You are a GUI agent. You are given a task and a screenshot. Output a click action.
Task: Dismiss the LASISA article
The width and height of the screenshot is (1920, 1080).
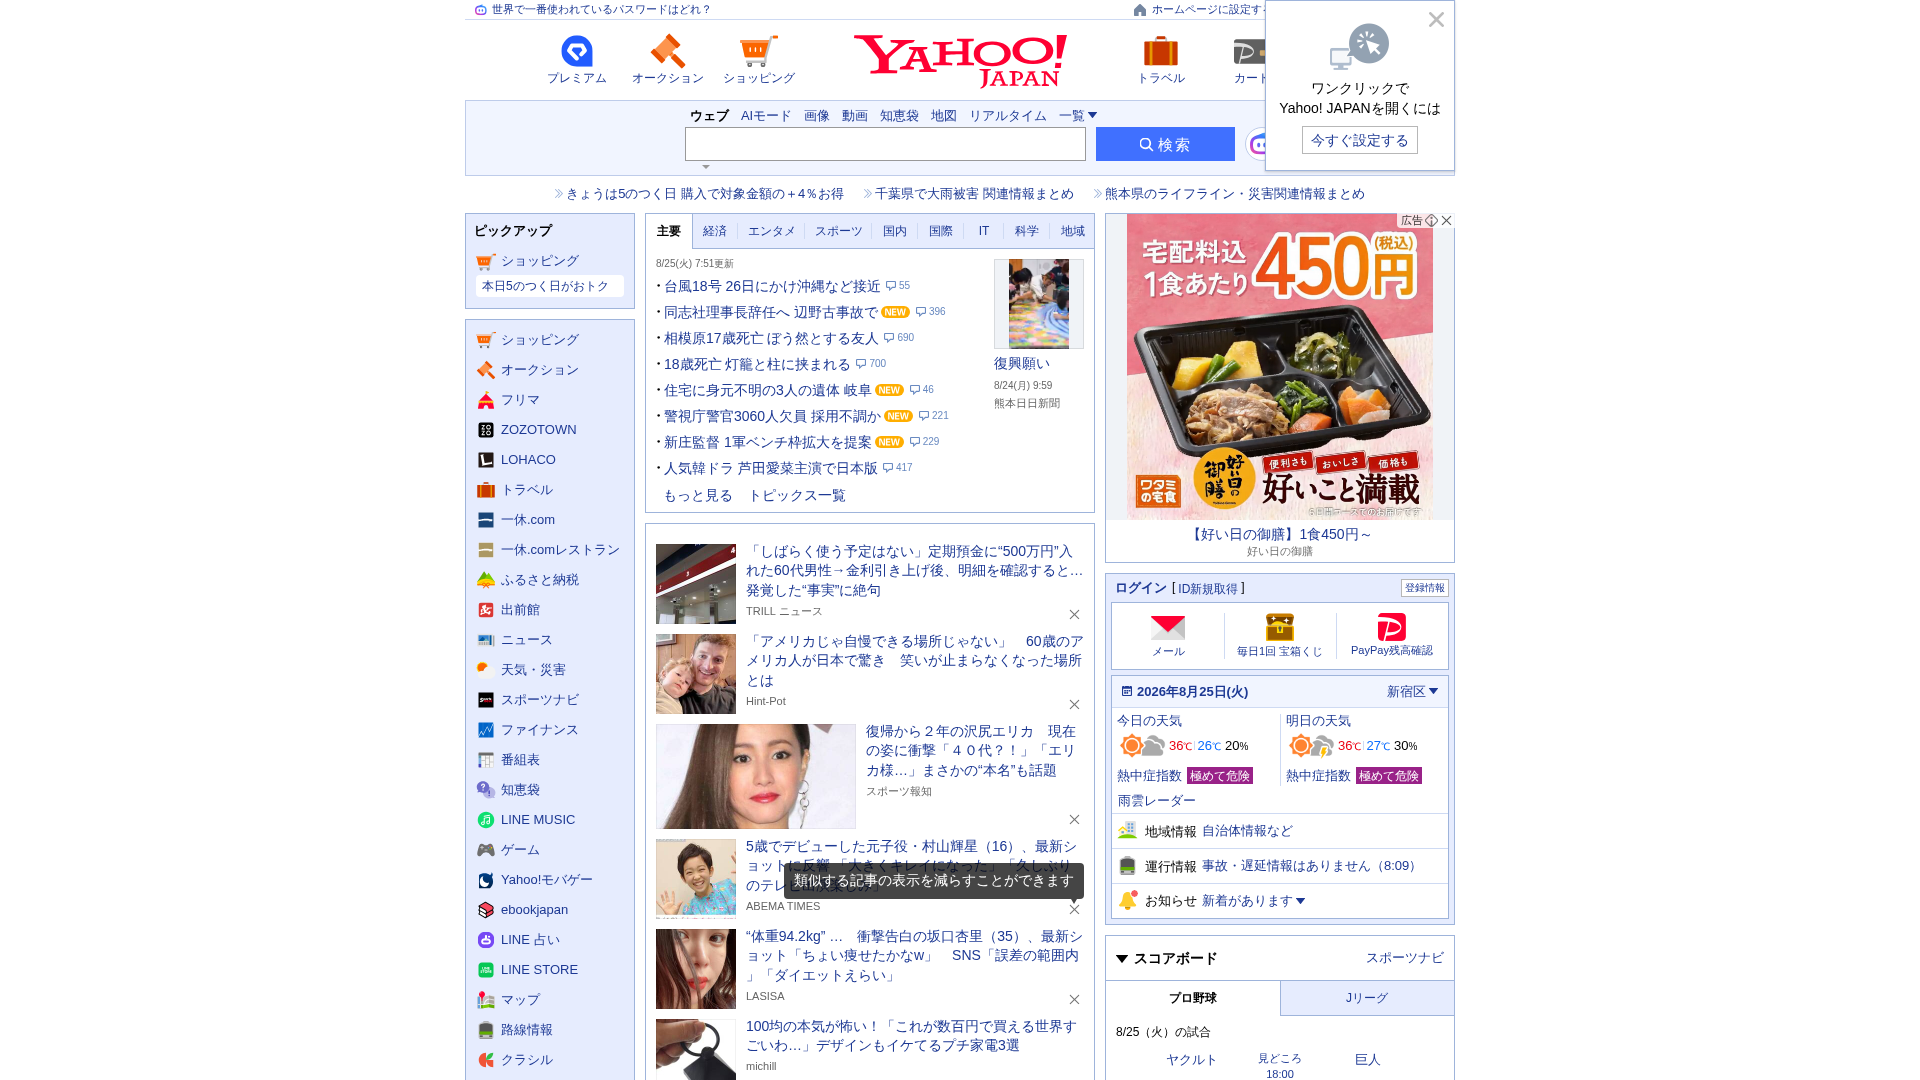pos(1074,999)
